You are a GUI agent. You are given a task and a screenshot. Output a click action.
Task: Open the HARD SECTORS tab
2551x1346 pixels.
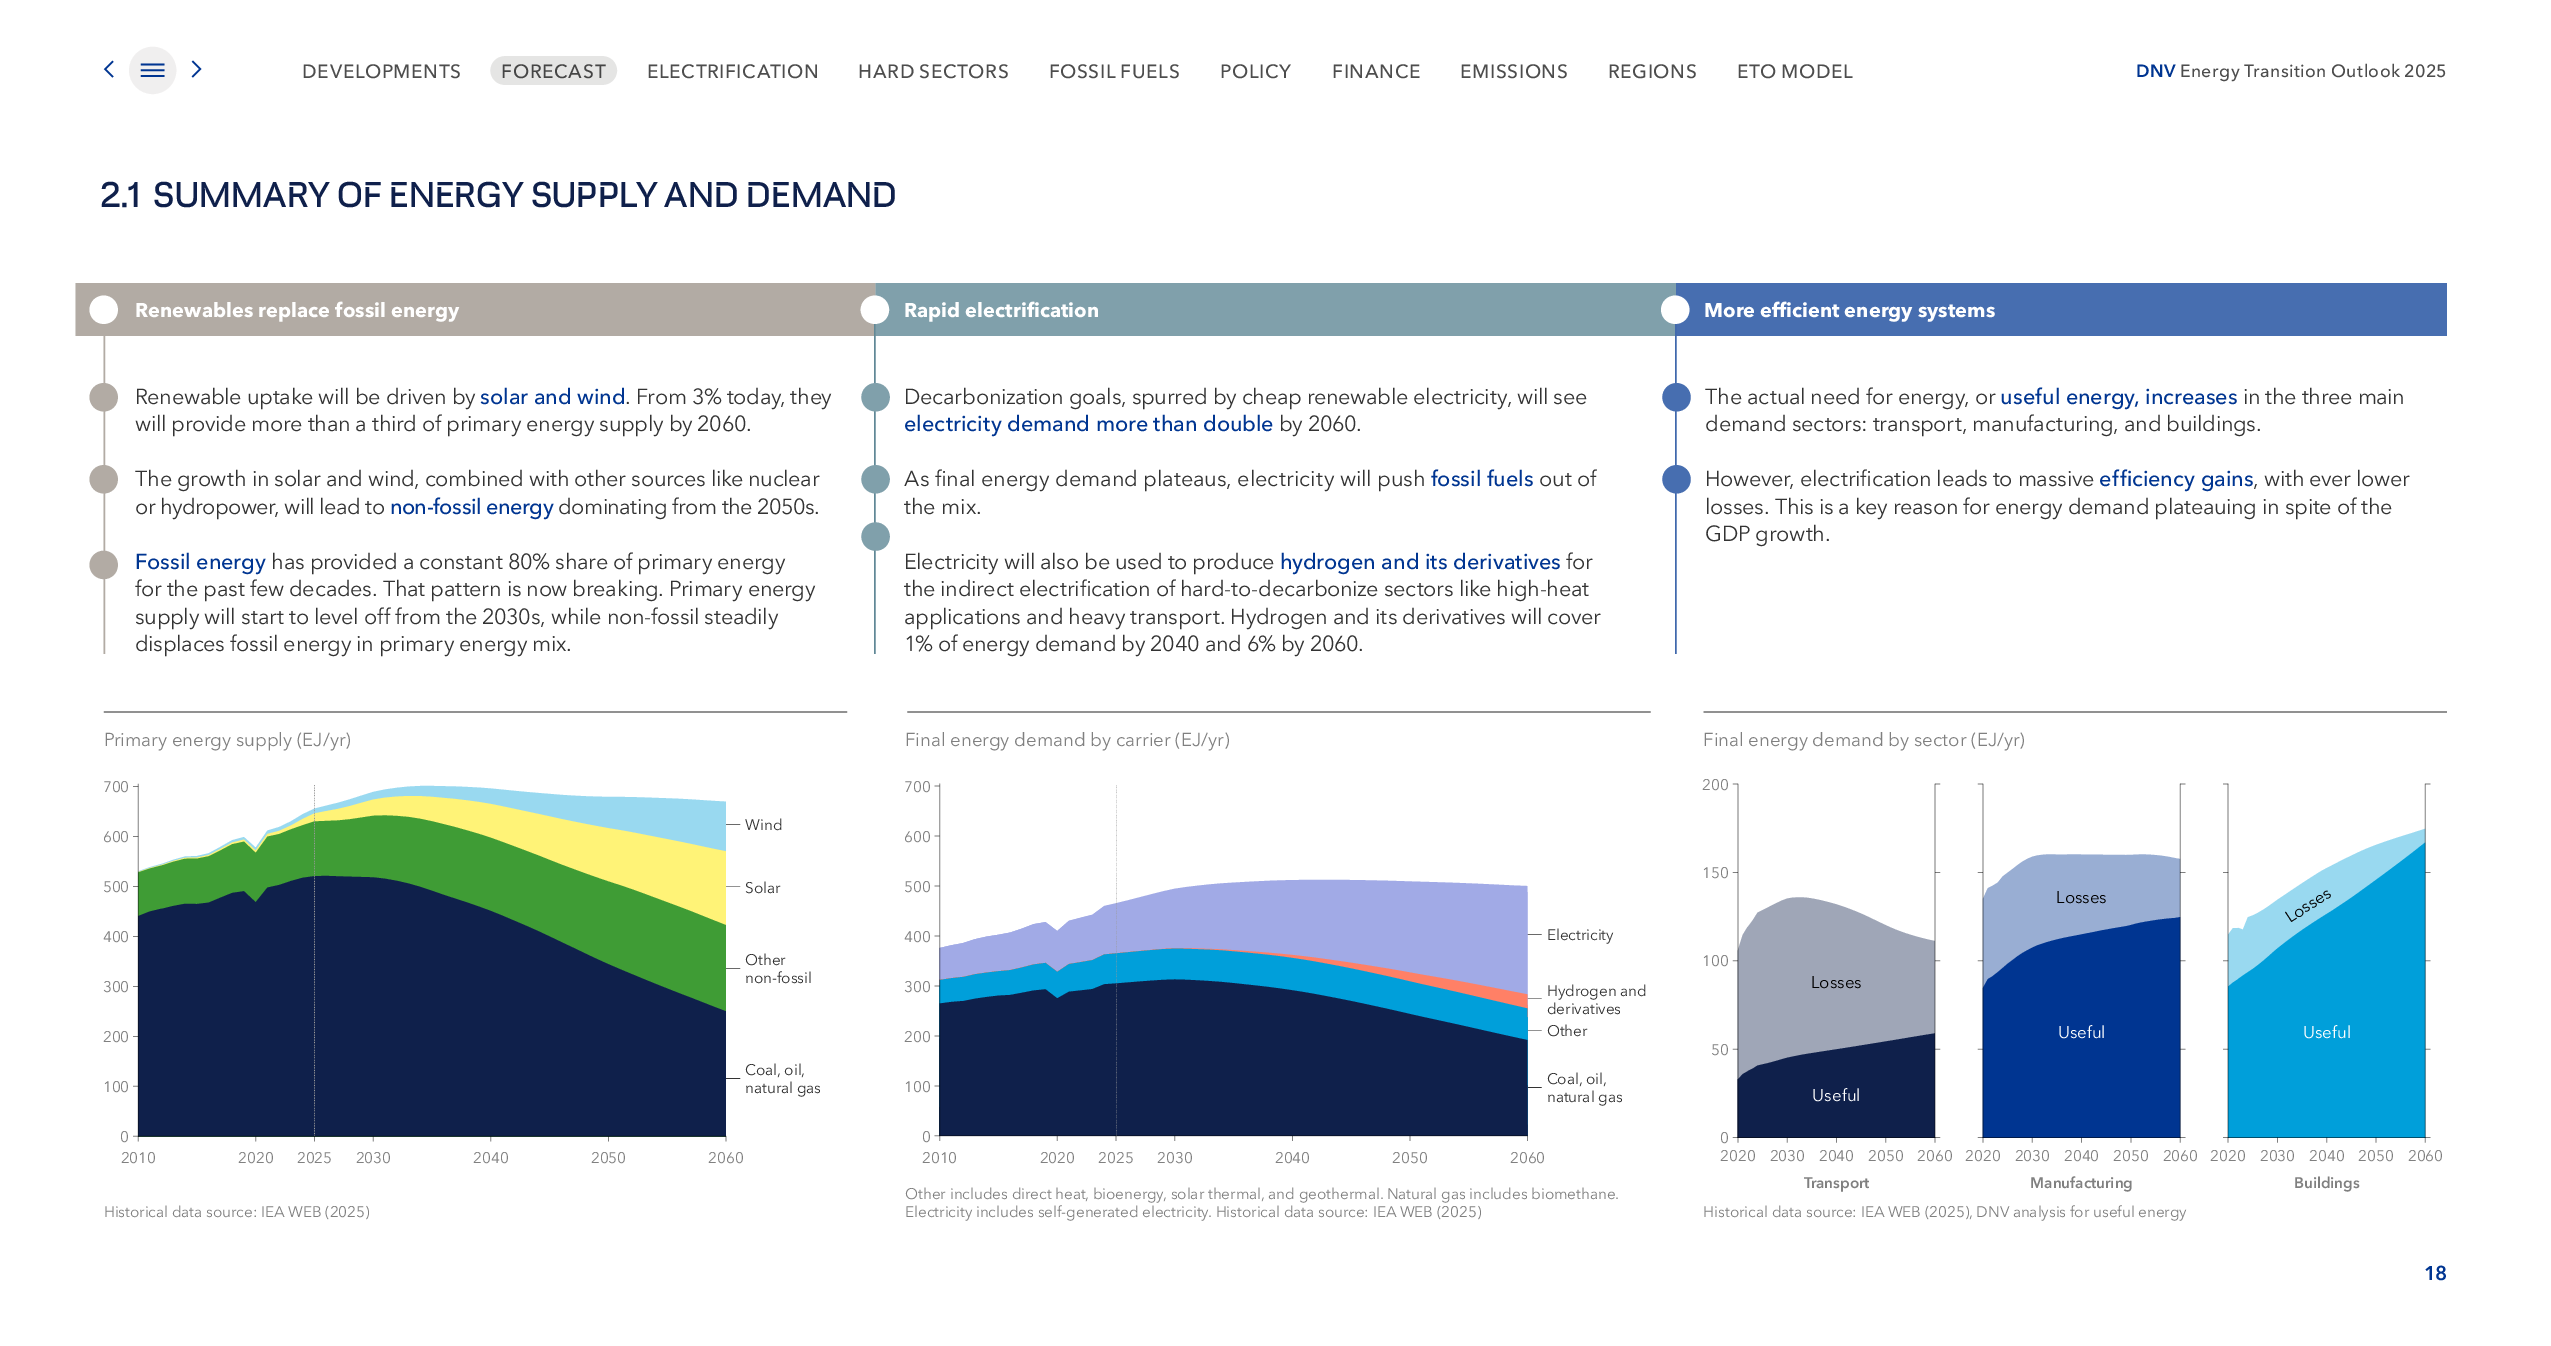tap(932, 71)
